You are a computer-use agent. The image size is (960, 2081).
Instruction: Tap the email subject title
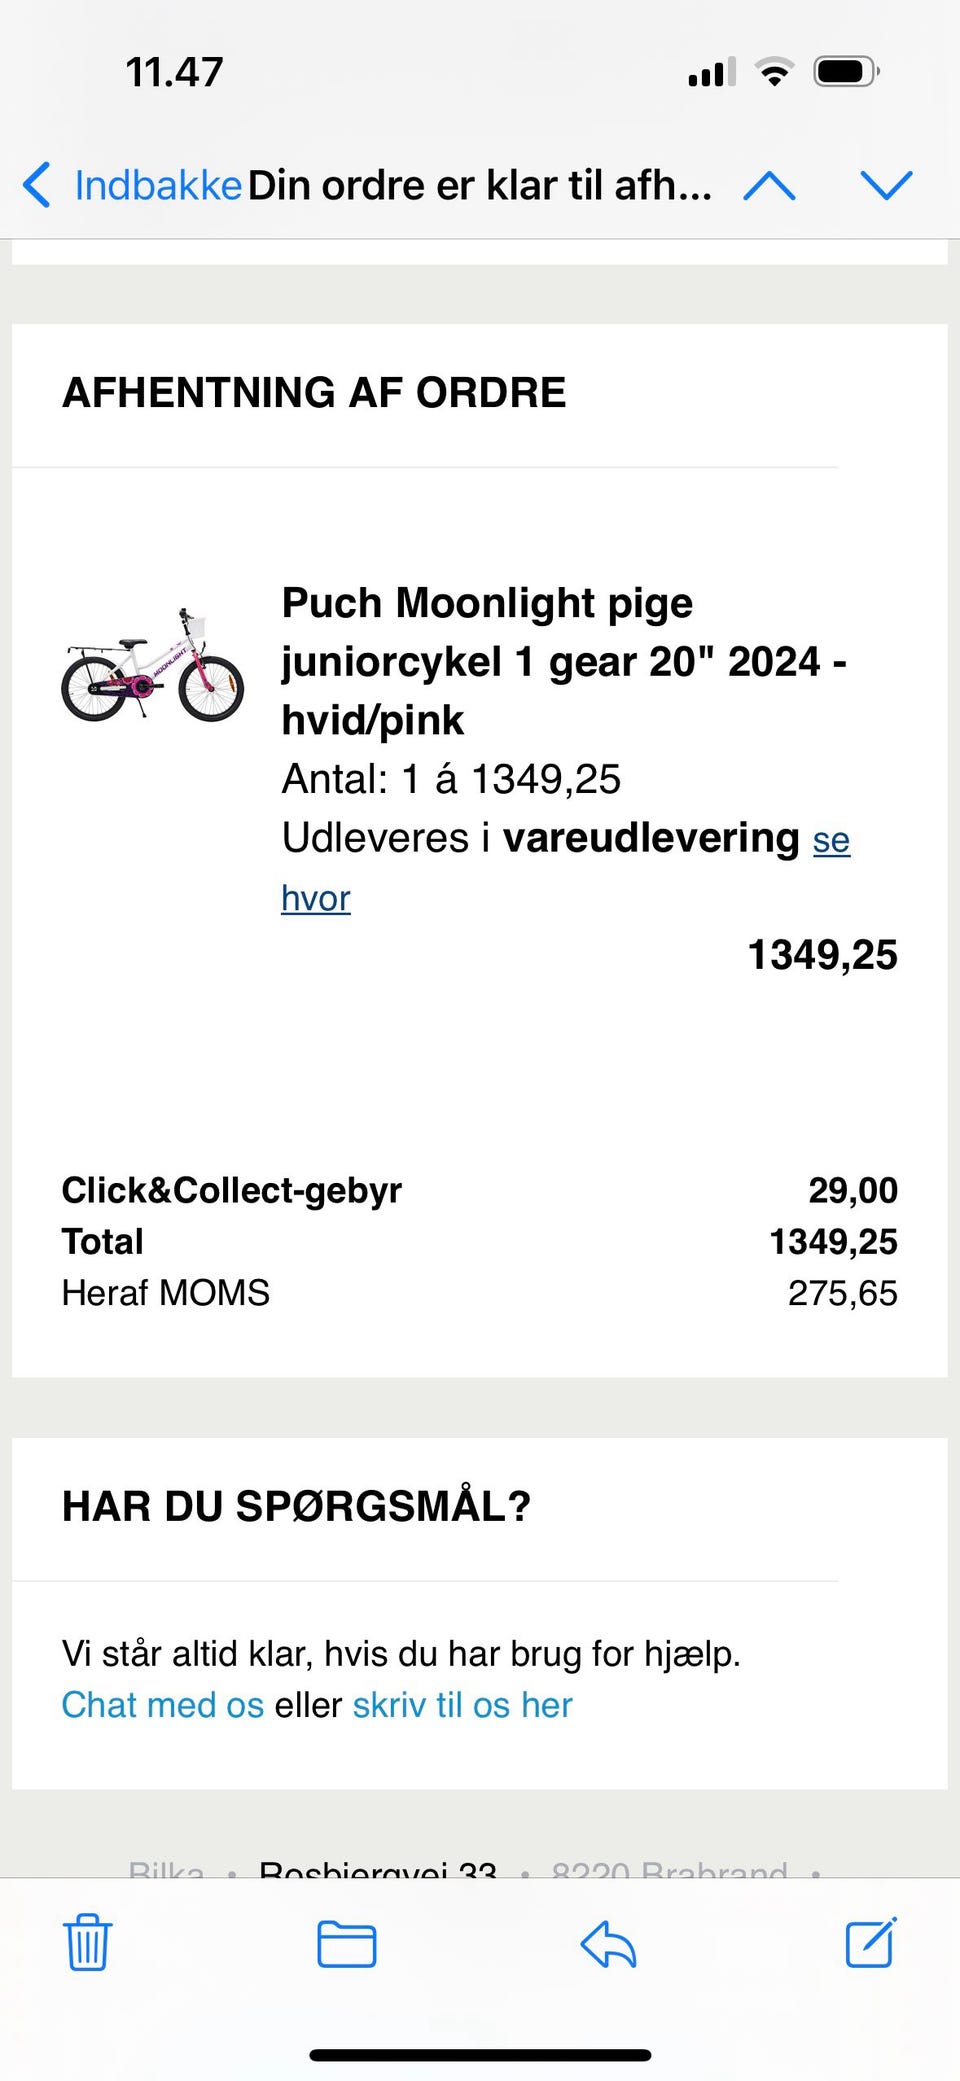pos(480,186)
